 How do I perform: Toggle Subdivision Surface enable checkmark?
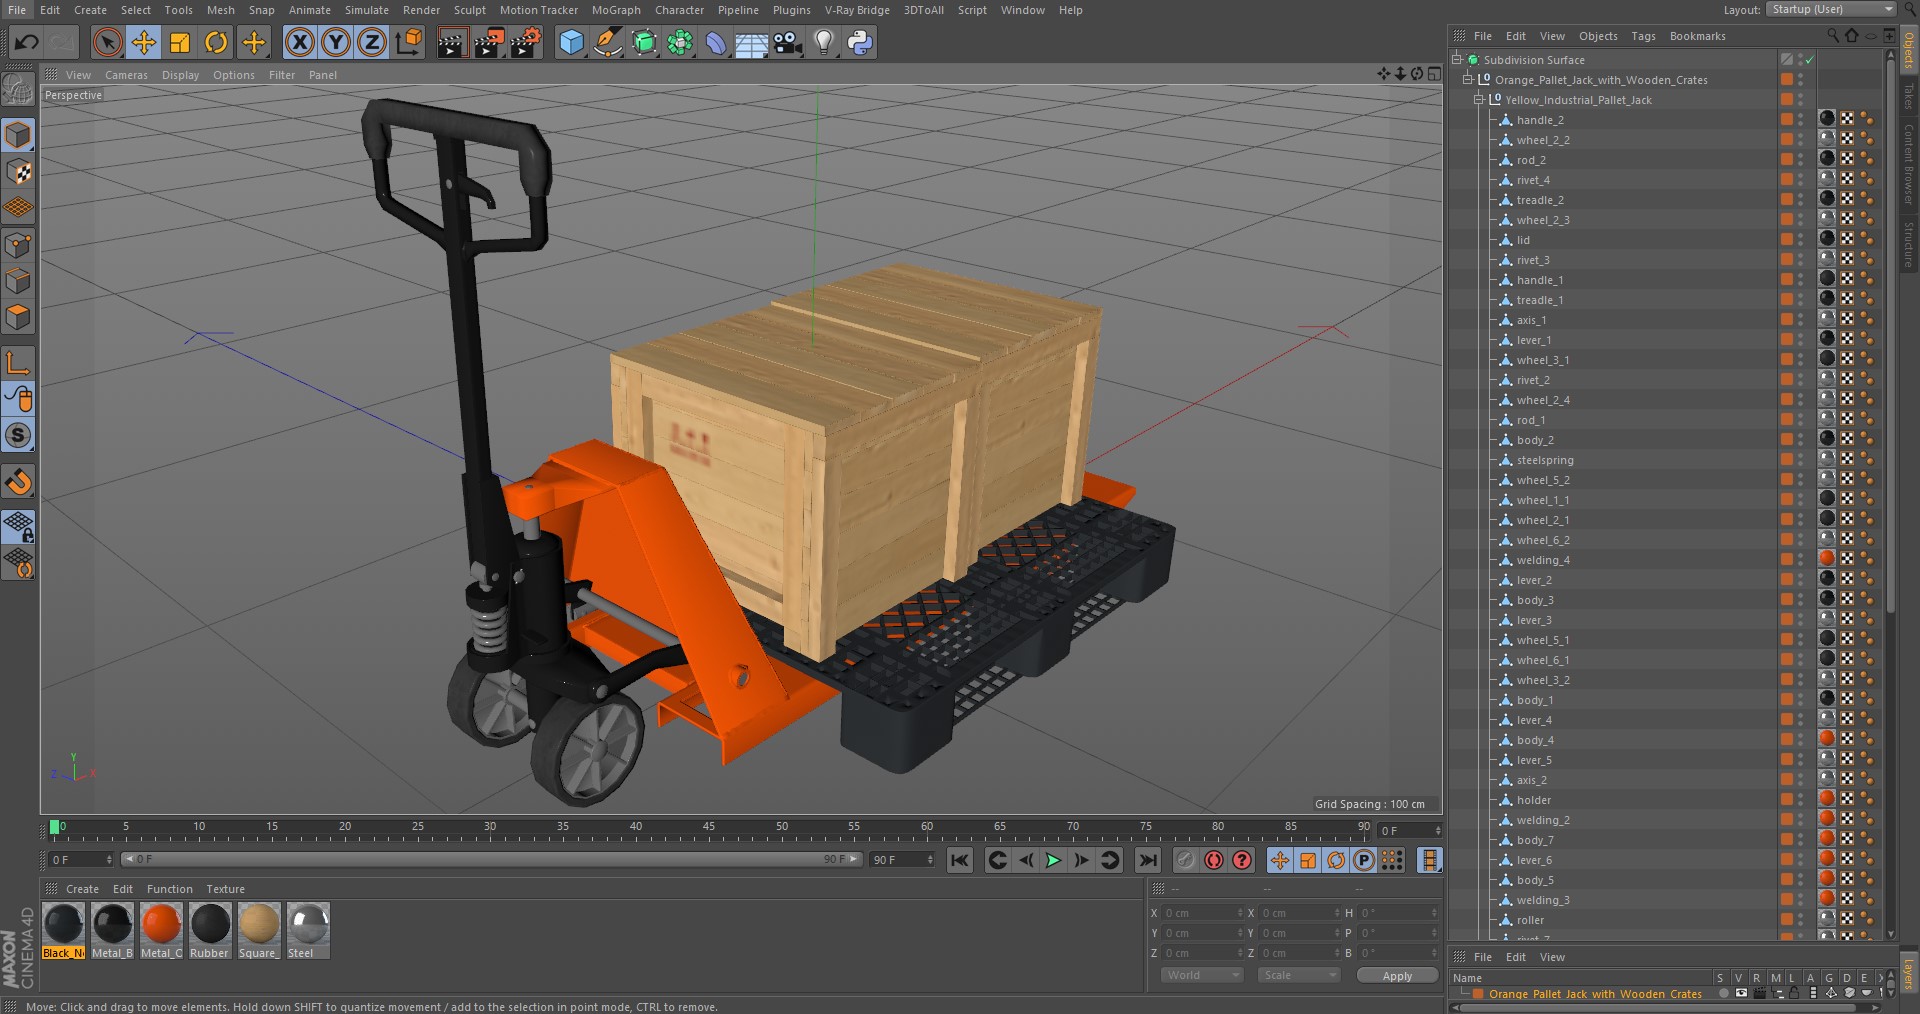click(x=1810, y=60)
